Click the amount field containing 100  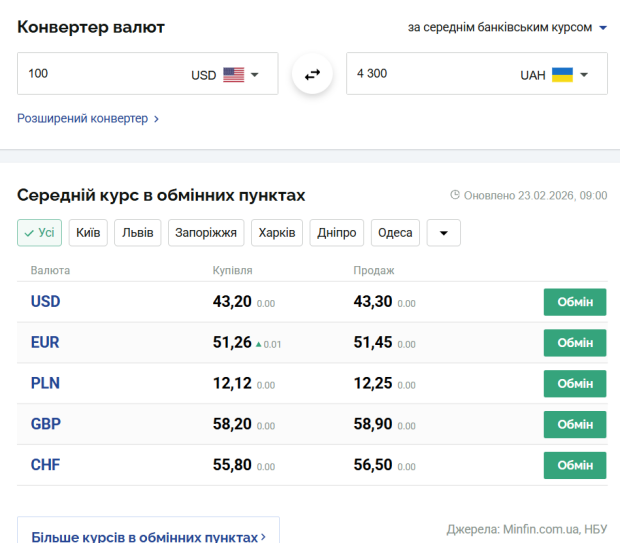(x=100, y=74)
